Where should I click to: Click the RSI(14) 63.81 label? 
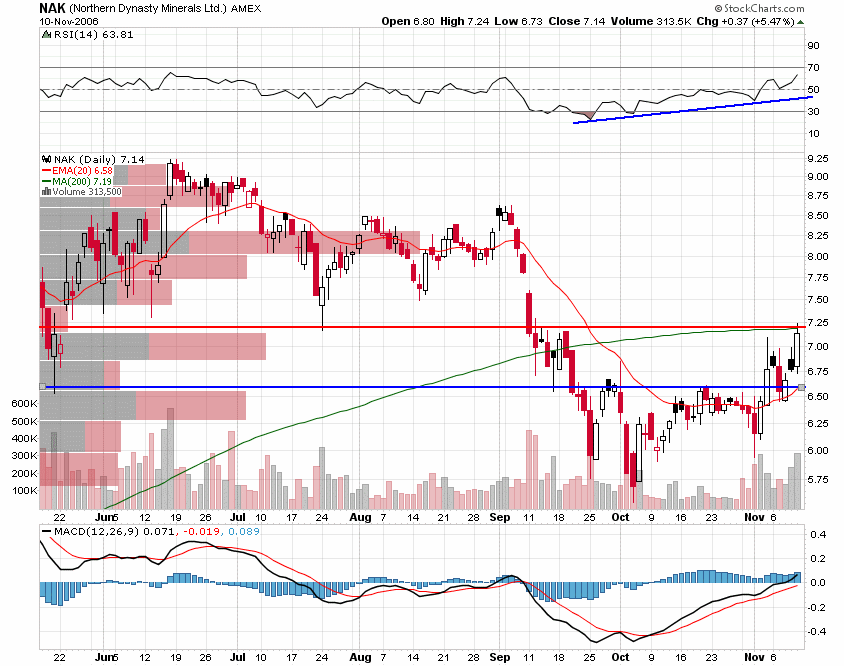(x=93, y=34)
